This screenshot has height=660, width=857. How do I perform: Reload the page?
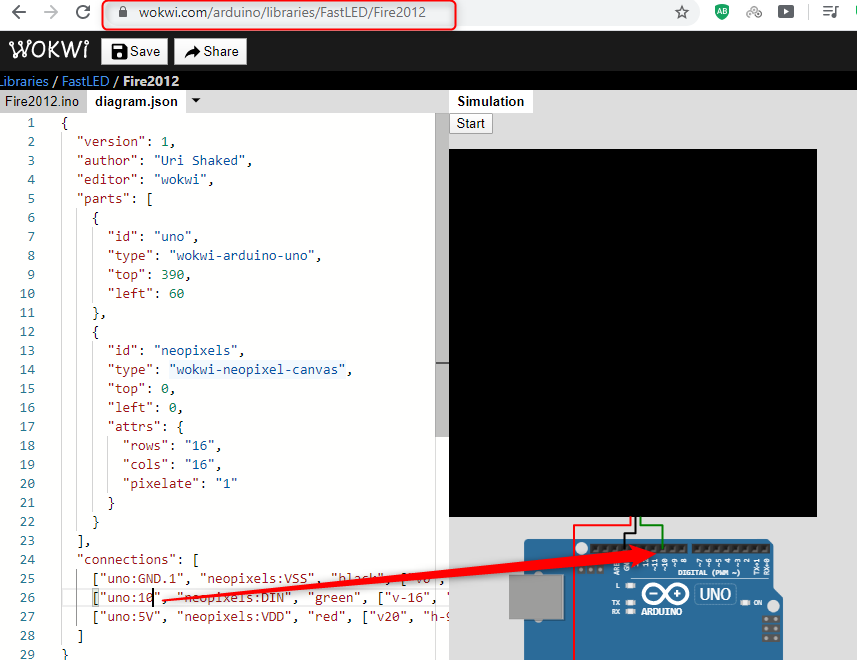point(82,12)
